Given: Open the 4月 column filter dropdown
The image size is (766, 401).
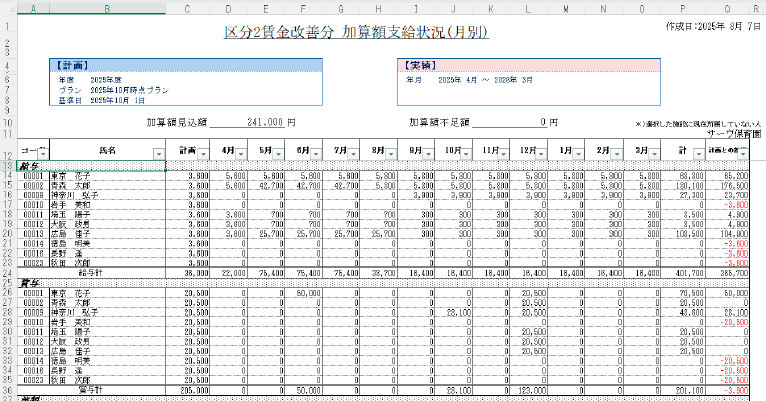Looking at the screenshot, I should point(241,154).
